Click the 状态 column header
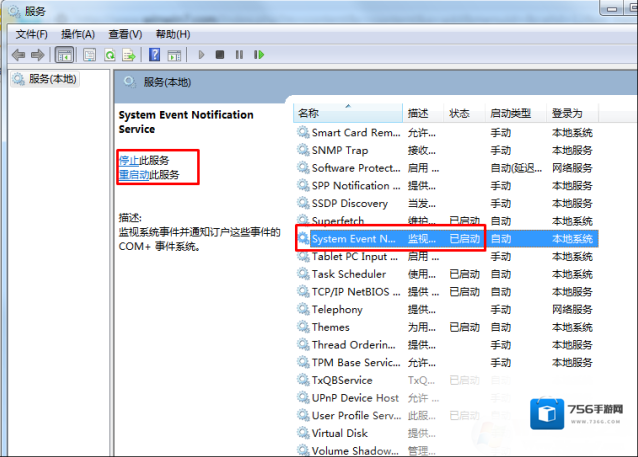Image resolution: width=638 pixels, height=457 pixels. (x=460, y=113)
